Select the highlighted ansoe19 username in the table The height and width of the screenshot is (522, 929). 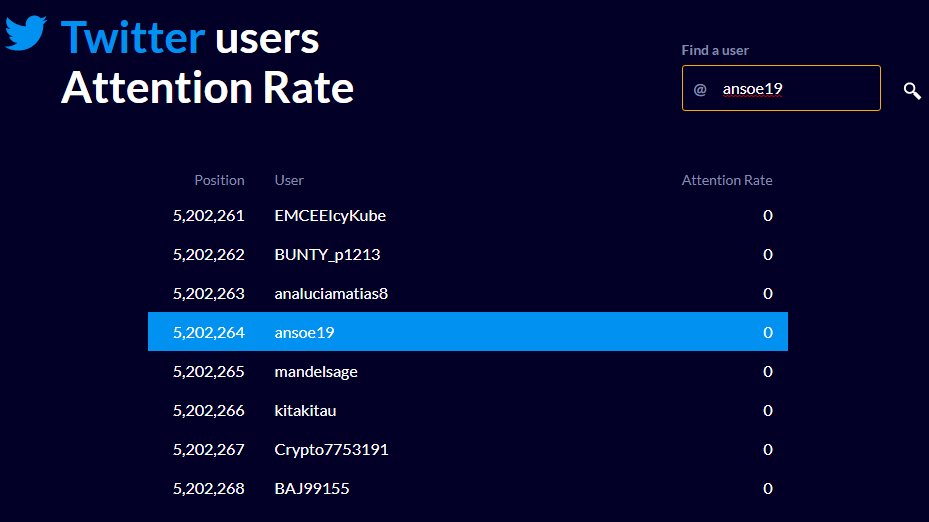[x=304, y=332]
